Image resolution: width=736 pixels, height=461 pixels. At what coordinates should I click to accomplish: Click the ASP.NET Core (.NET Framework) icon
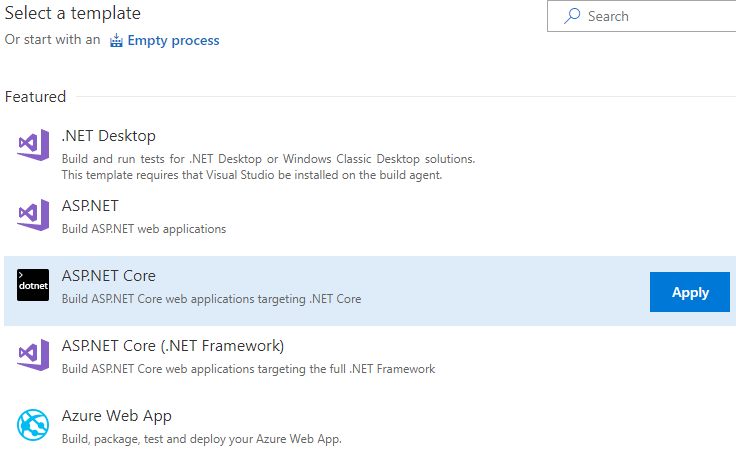[x=33, y=355]
